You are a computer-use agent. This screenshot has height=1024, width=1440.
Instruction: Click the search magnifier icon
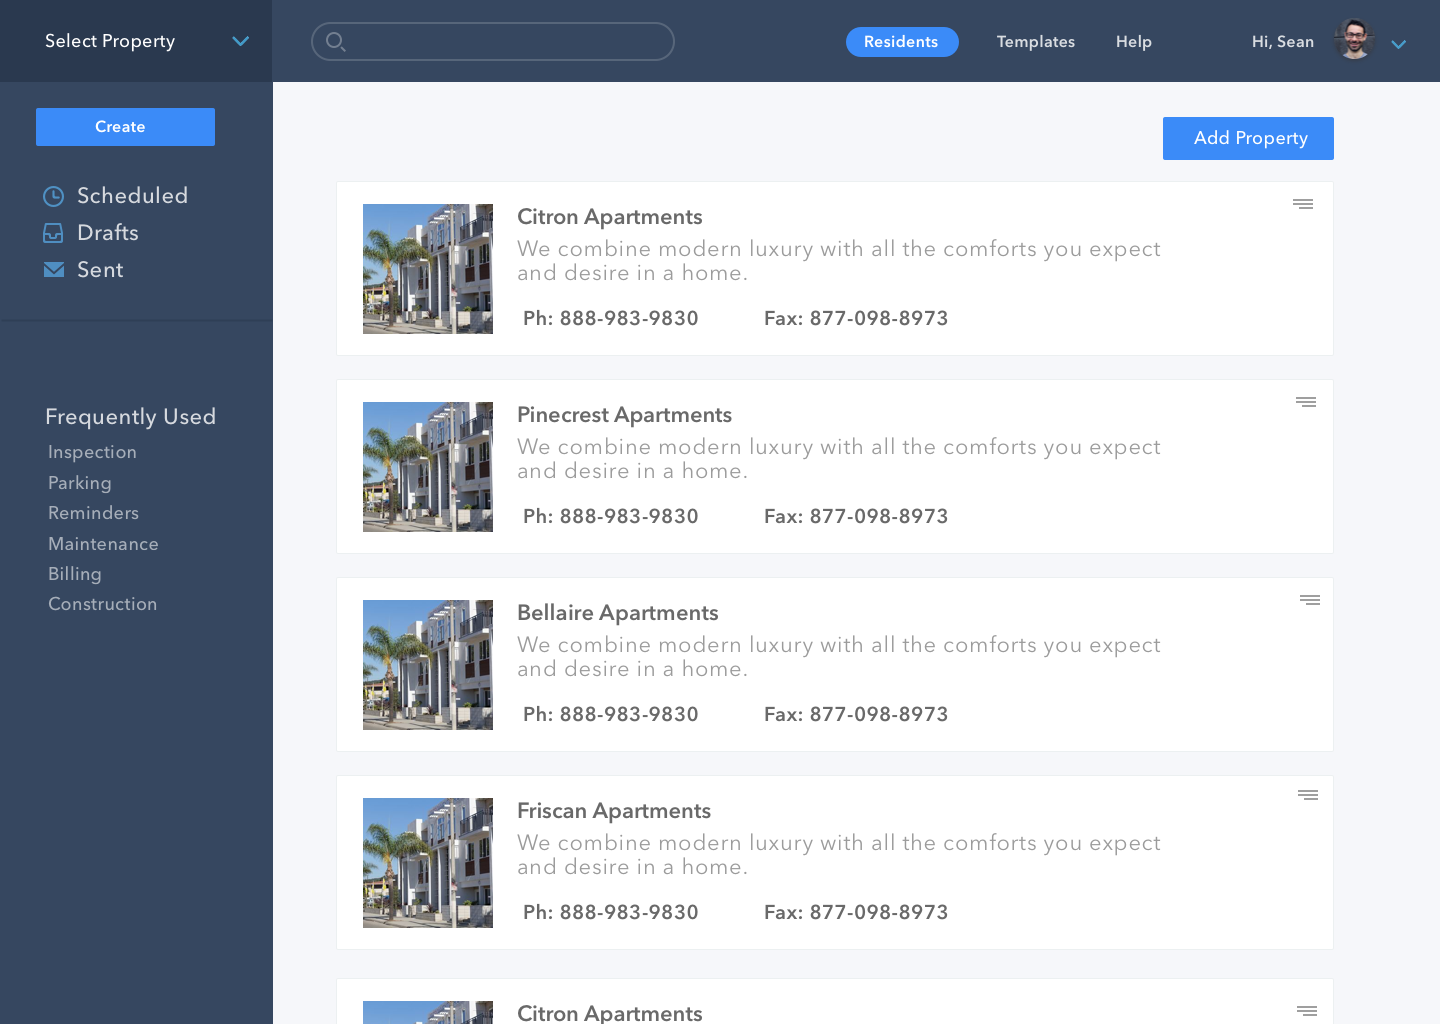(336, 42)
